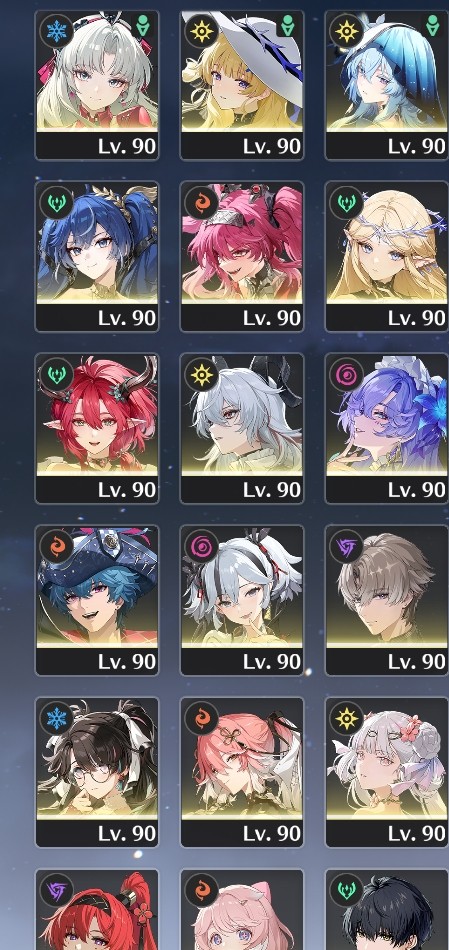The image size is (449, 950).
Task: Click the Spectro sun icon on the blue-hooded character's card
Action: [347, 30]
